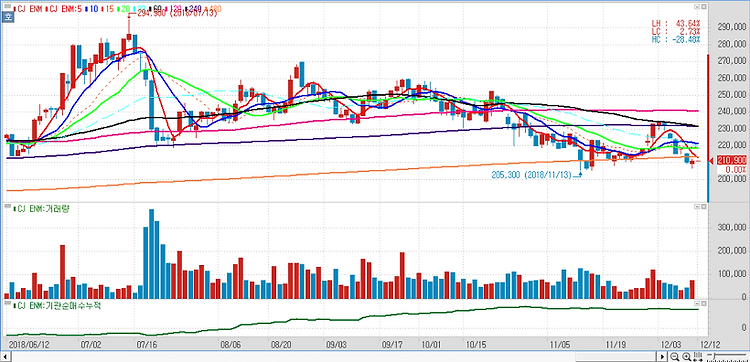The height and width of the screenshot is (362, 750).
Task: Click the 205,300 (2018/11/13) low price annotation
Action: coord(531,176)
